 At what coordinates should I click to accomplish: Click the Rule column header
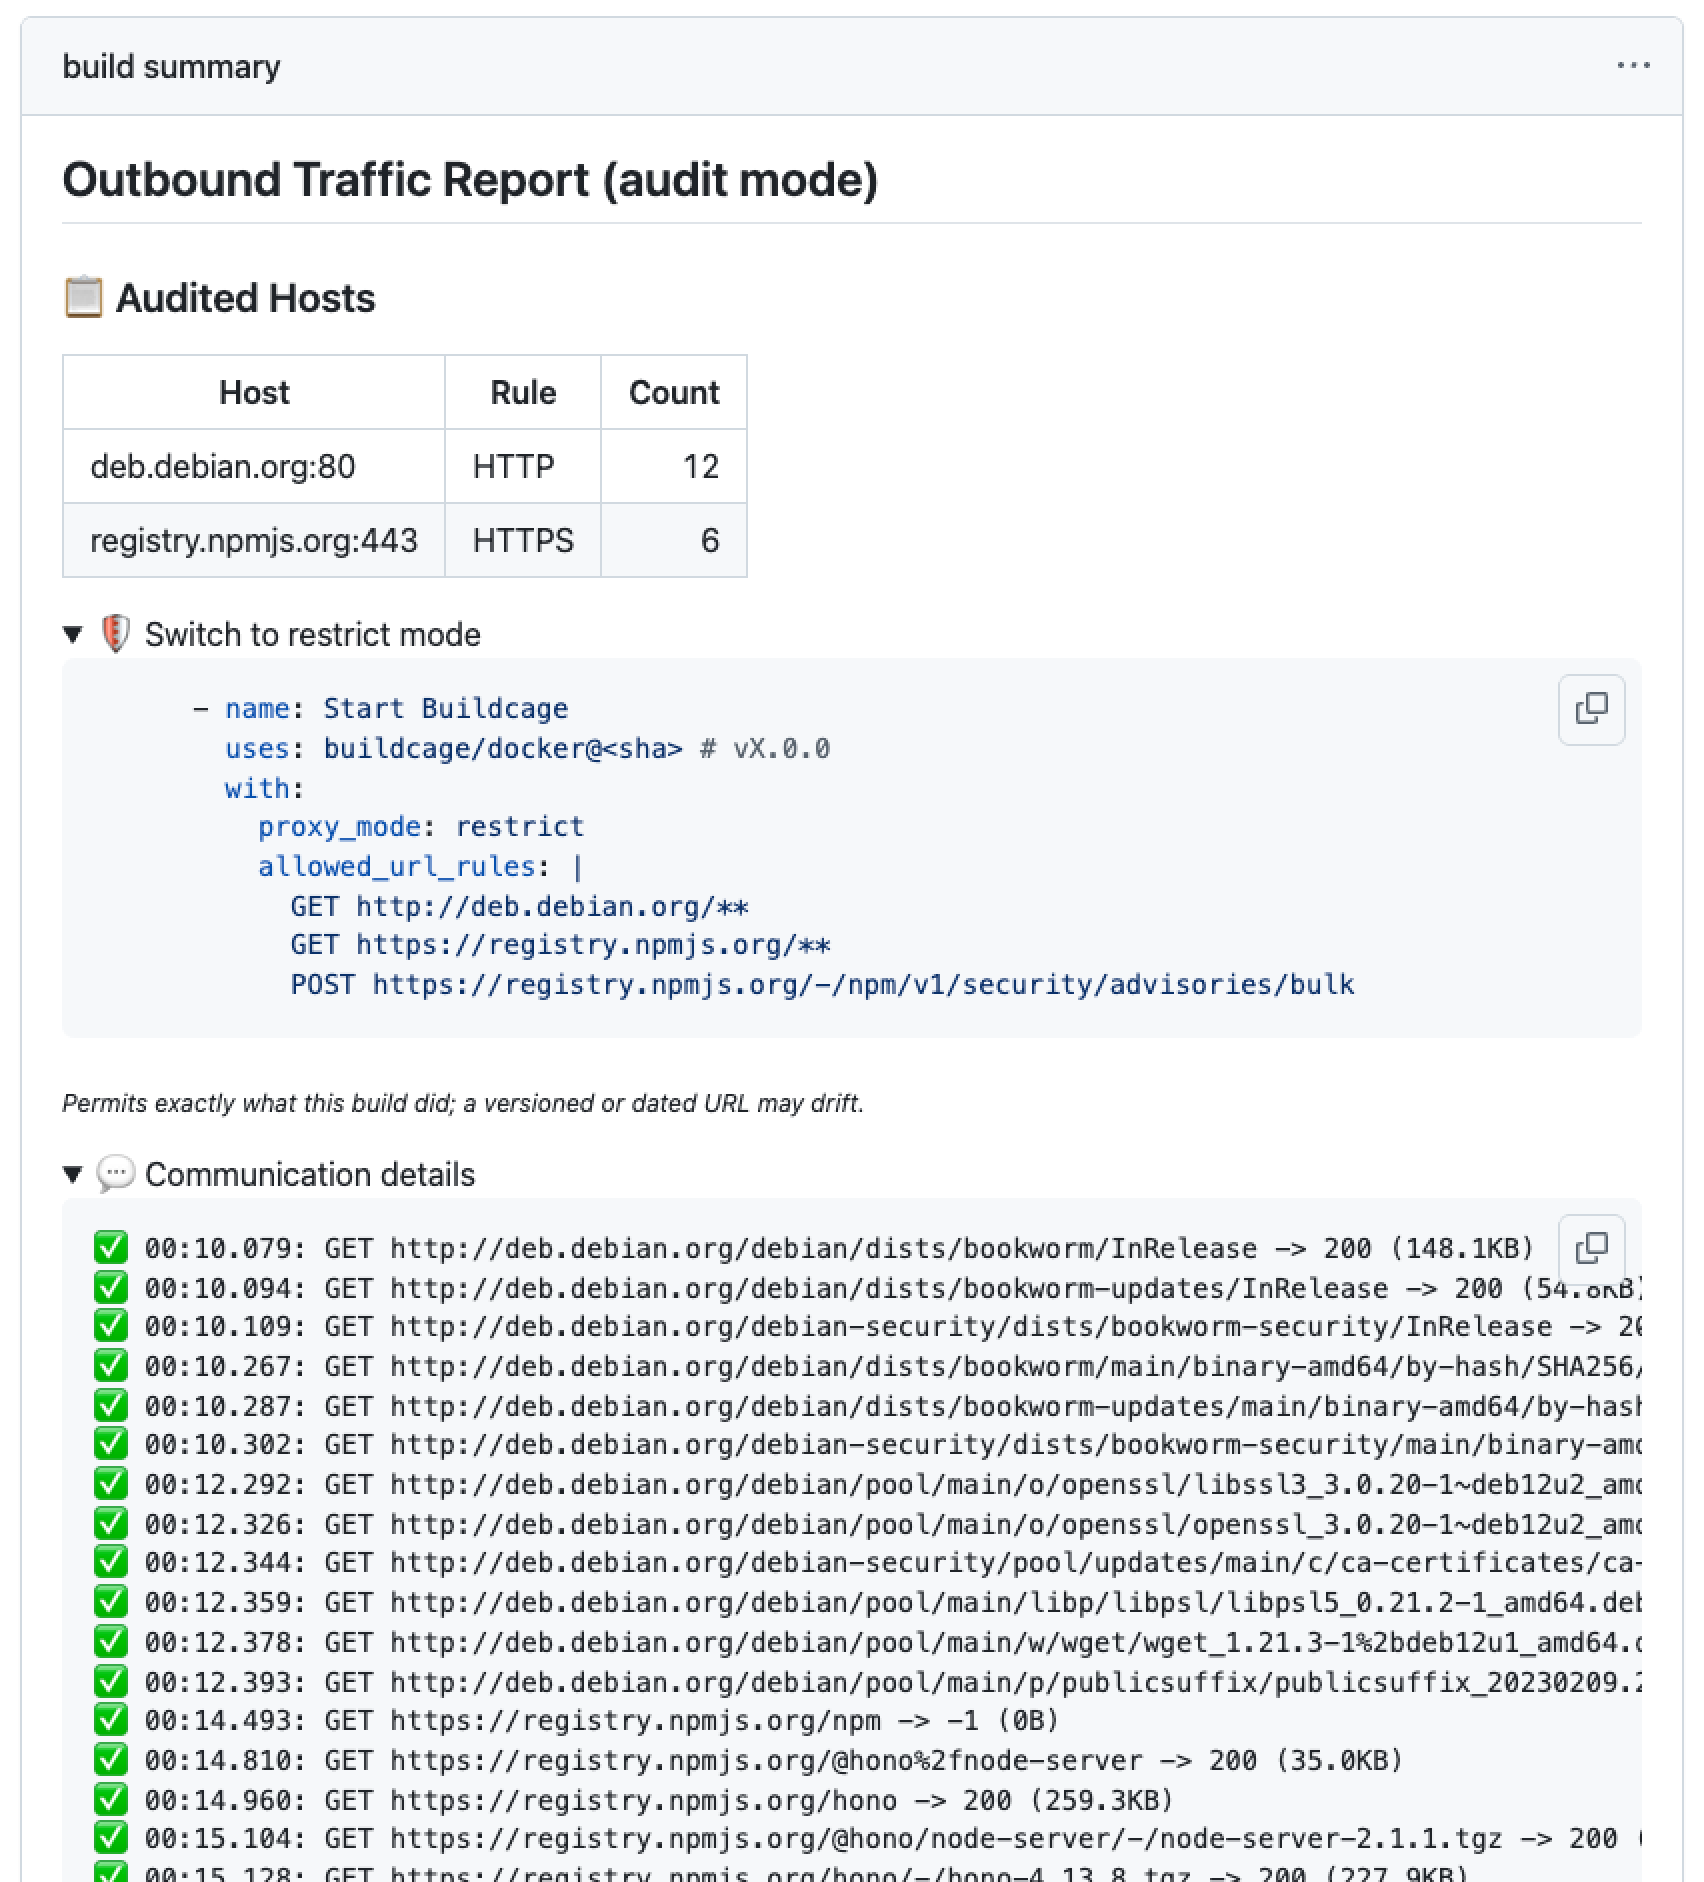523,393
